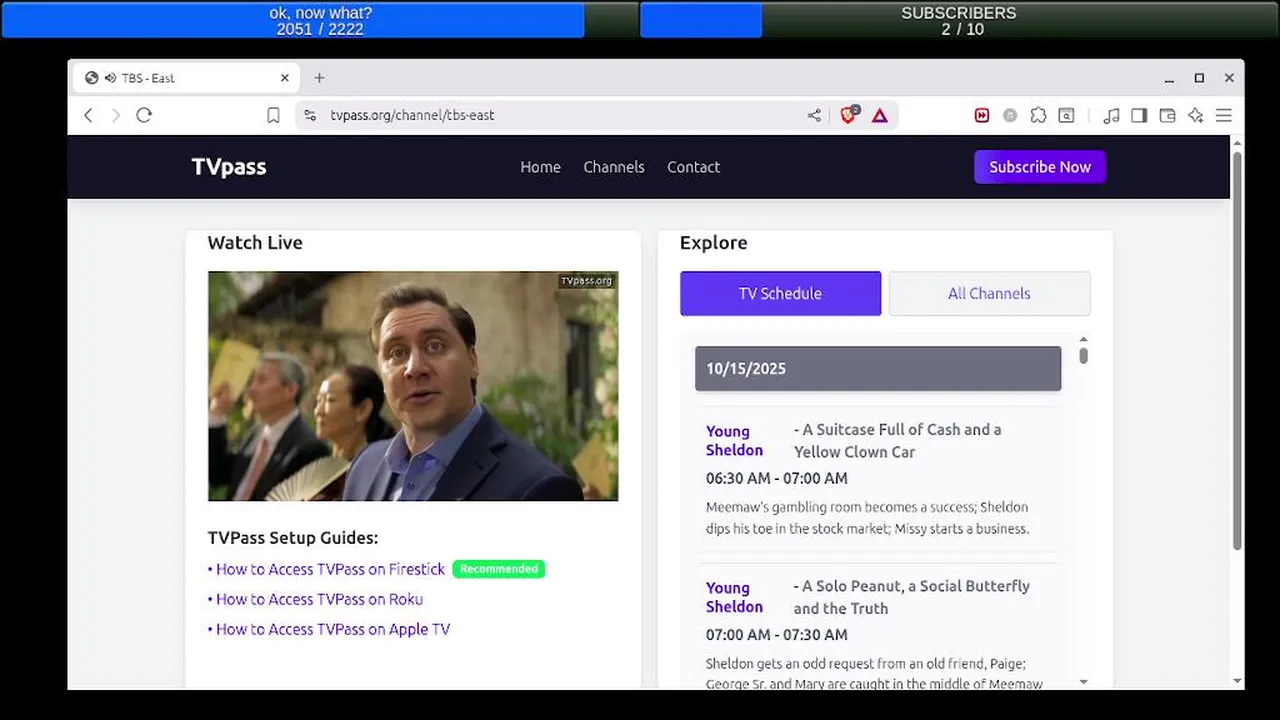Click the schedule list scrollbar thumb

1083,356
